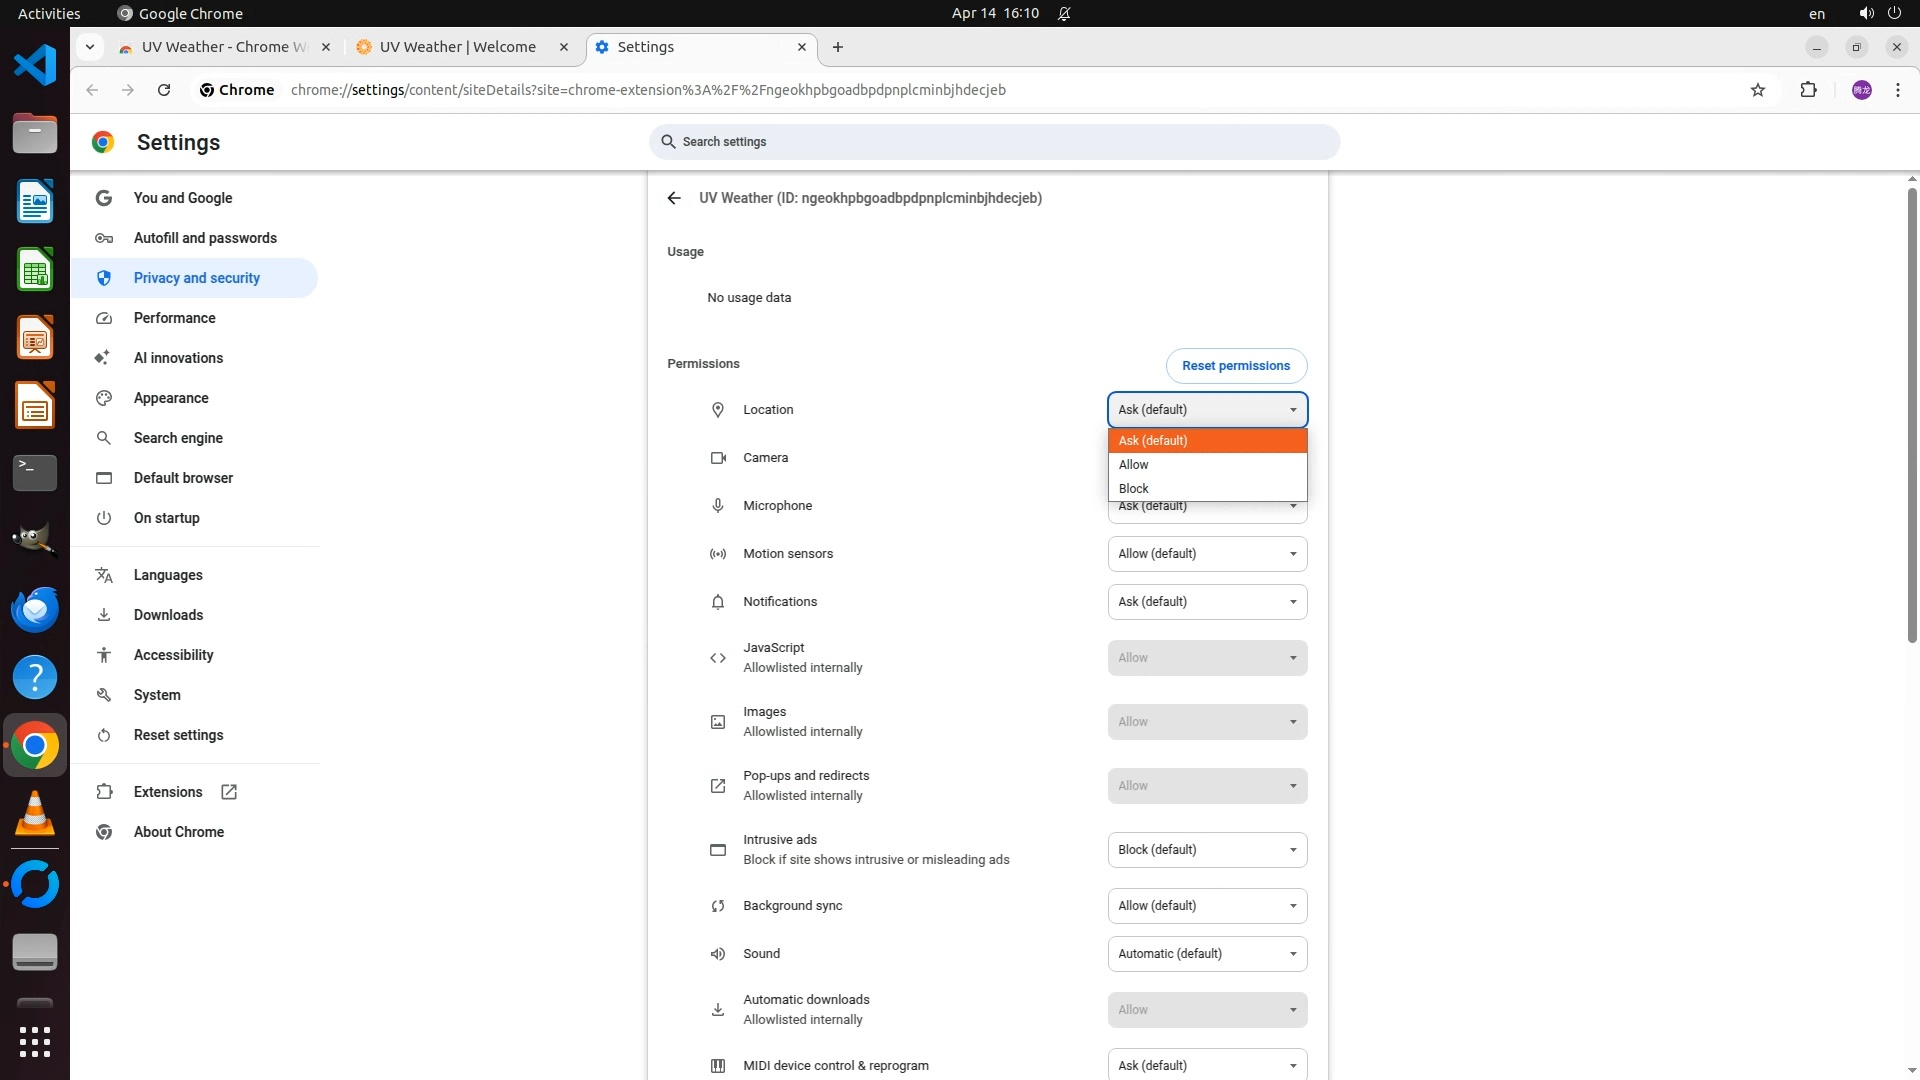Bookmark this page with the star icon
1920x1080 pixels.
pos(1758,90)
